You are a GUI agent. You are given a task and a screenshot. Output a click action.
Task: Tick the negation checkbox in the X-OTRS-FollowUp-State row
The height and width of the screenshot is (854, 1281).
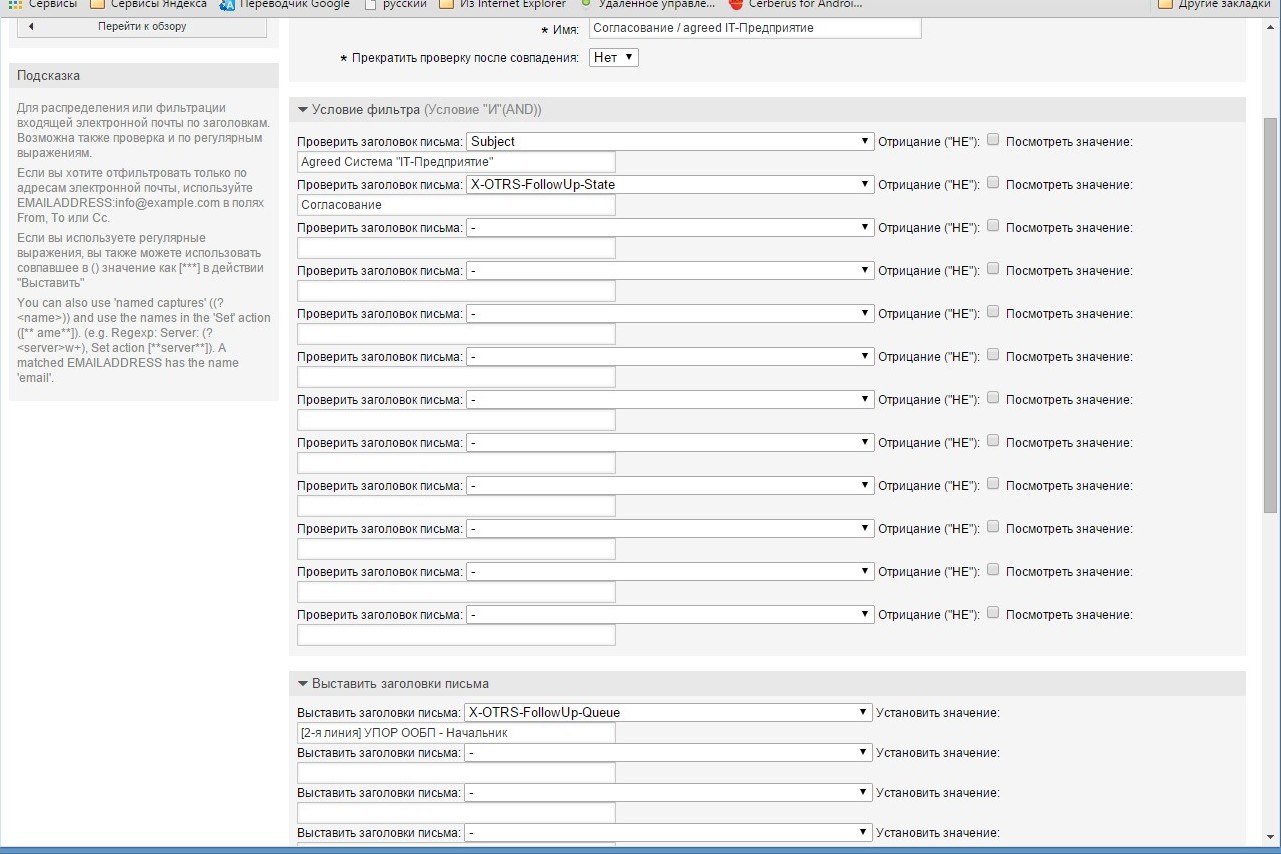[993, 183]
